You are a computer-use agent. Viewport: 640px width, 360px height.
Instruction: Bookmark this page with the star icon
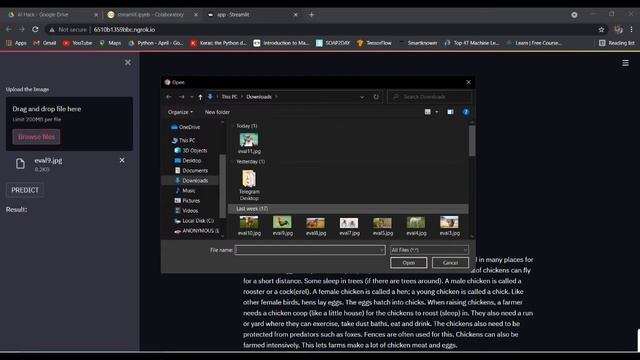tap(601, 29)
